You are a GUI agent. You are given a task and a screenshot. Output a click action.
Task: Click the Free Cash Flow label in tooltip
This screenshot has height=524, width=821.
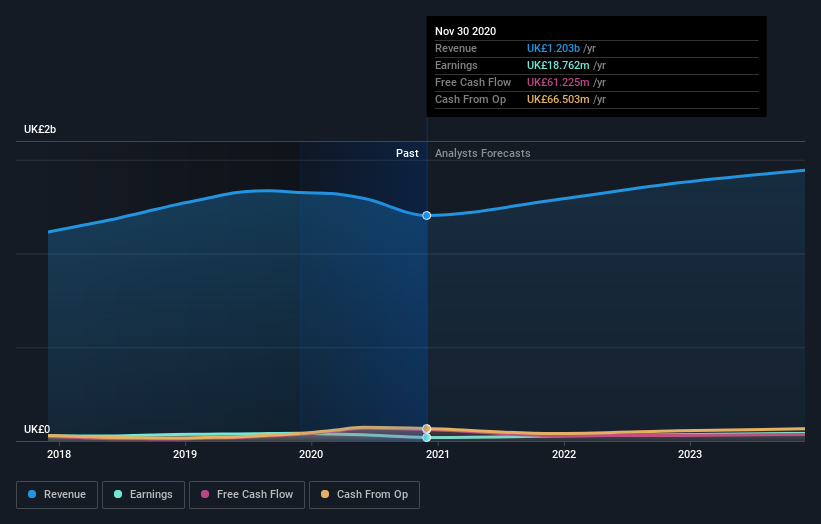click(473, 82)
